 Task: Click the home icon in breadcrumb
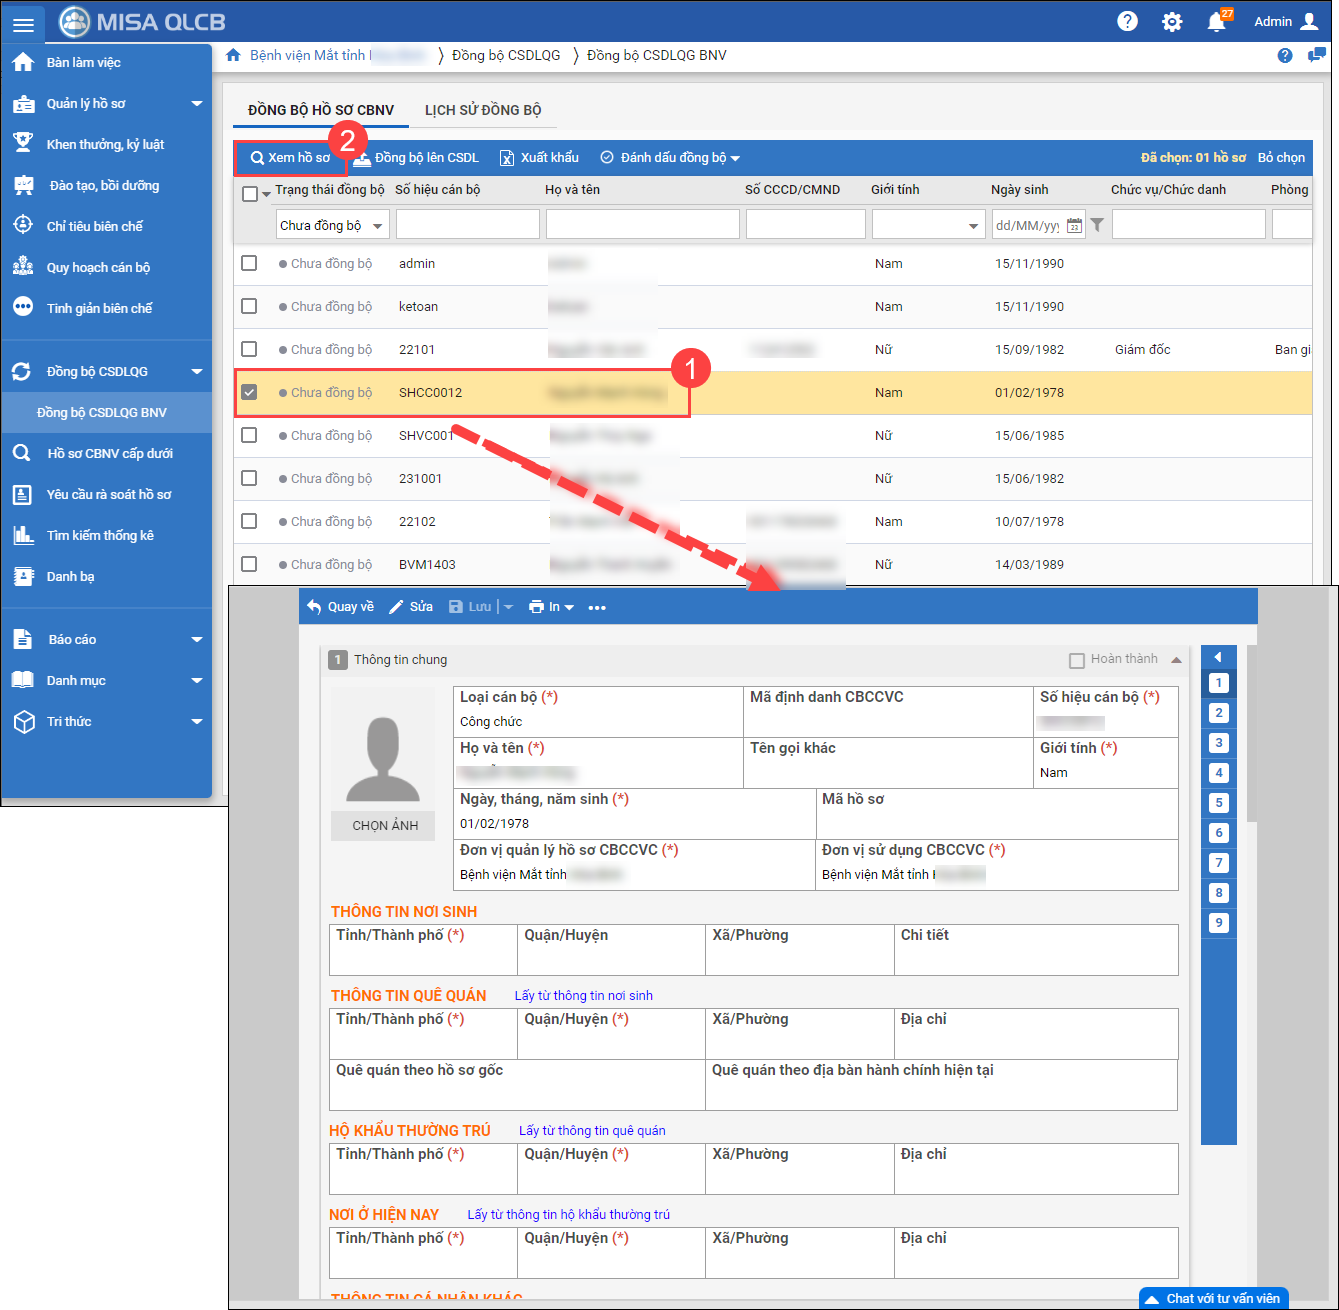(x=233, y=55)
